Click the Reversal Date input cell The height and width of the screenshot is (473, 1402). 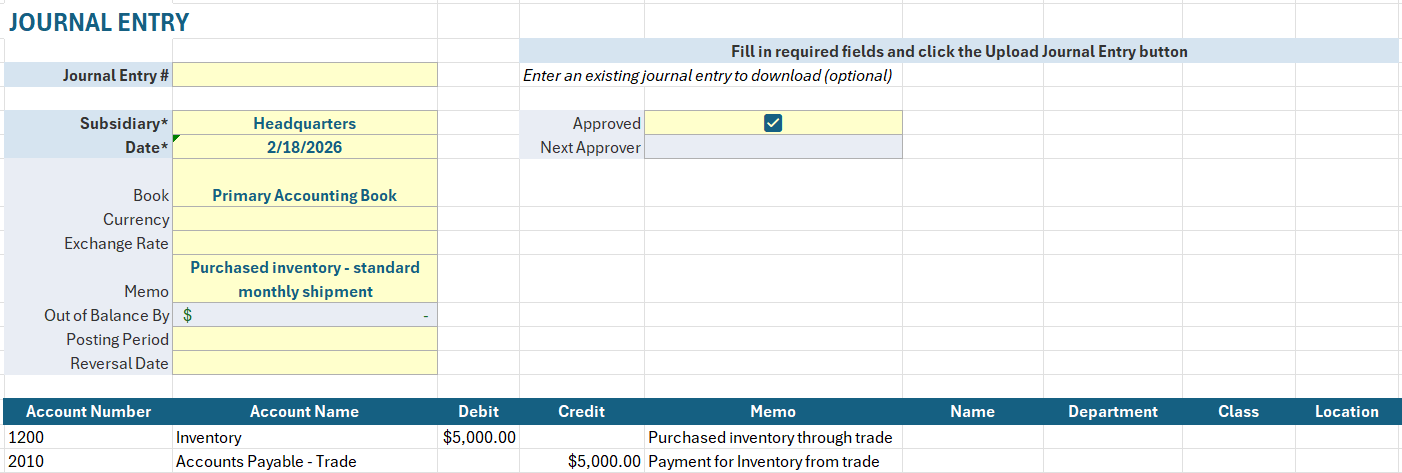[305, 363]
